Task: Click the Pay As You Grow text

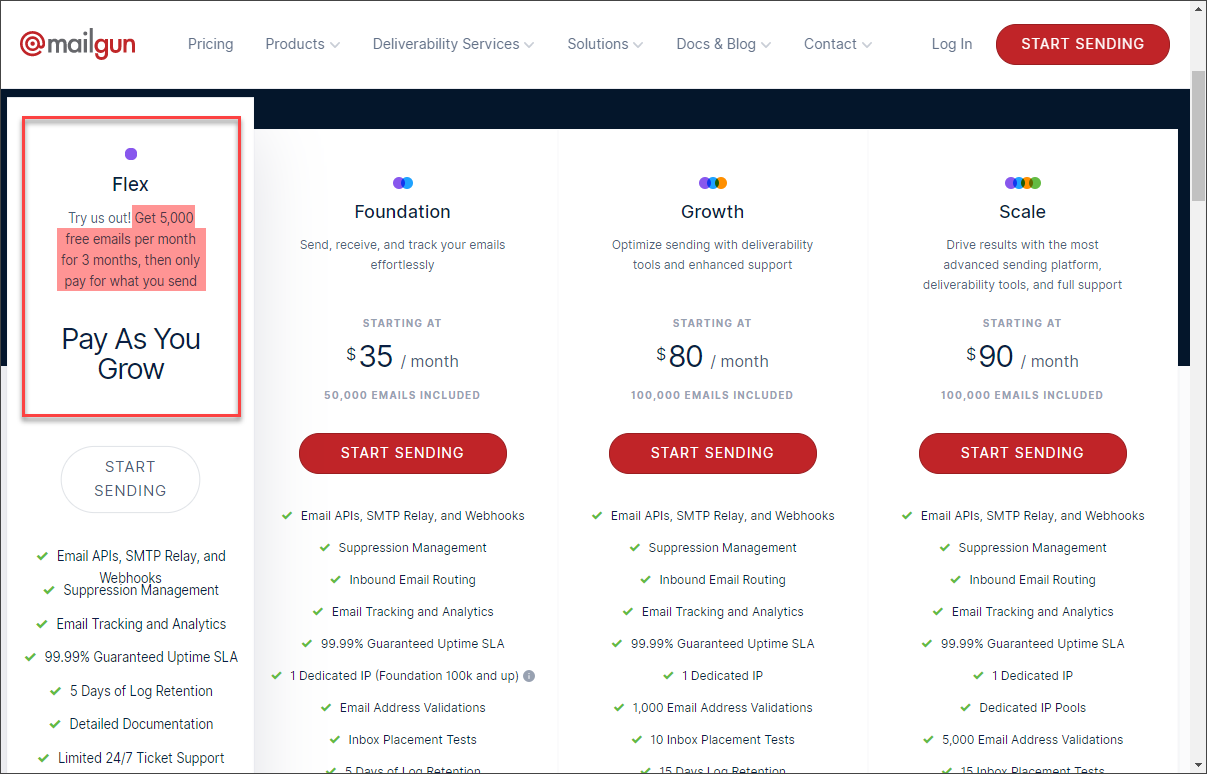Action: (131, 354)
